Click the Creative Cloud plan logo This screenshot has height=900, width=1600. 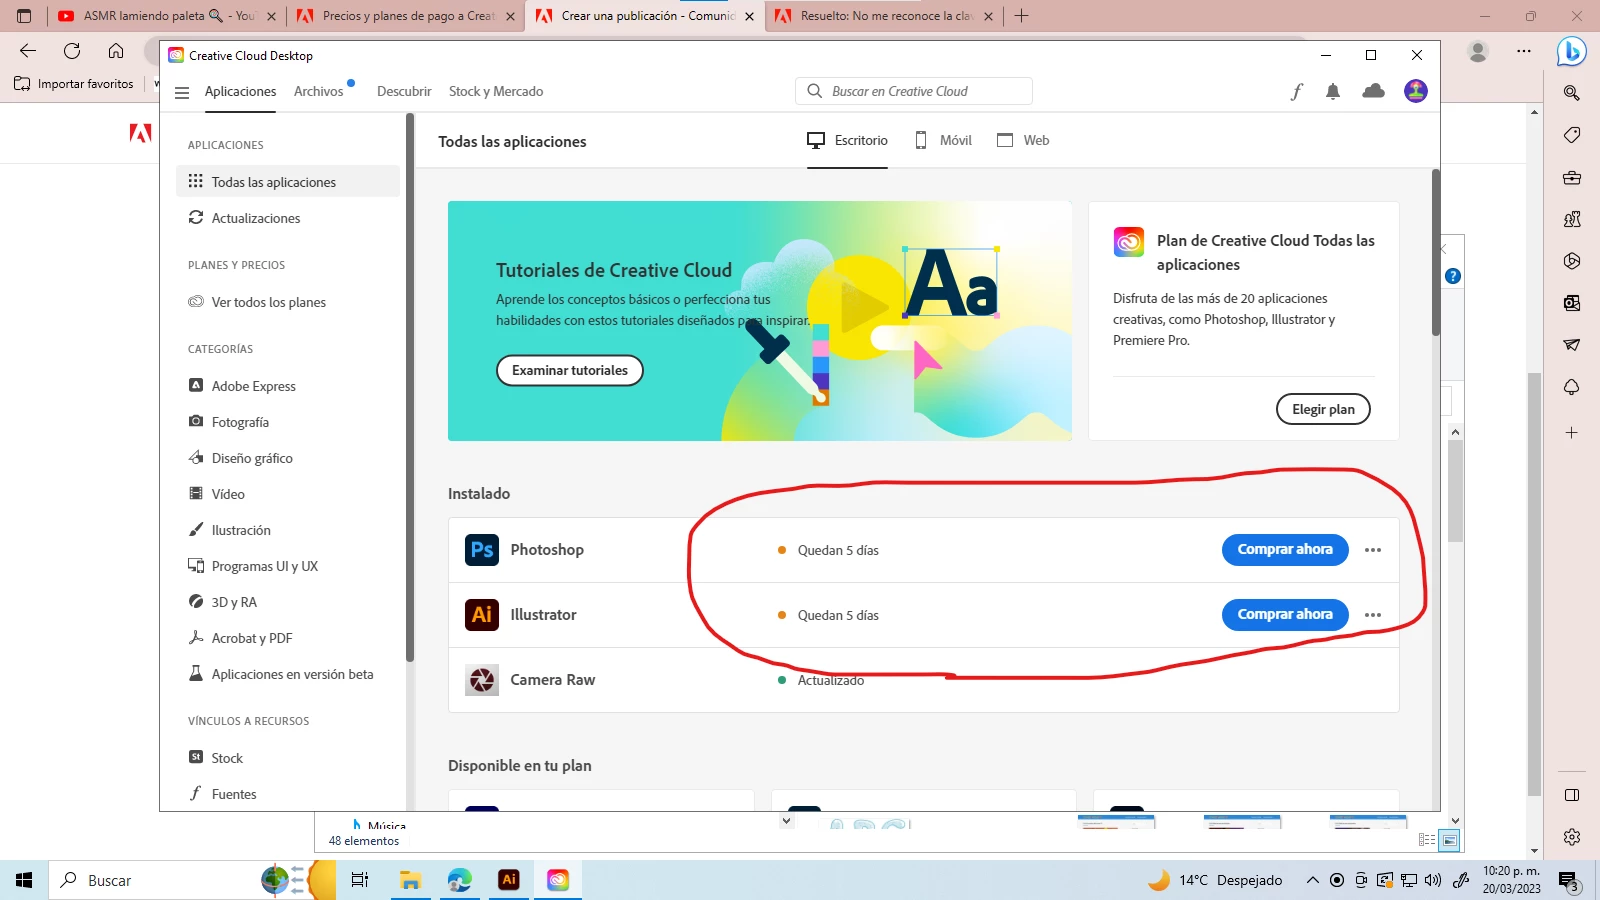1129,242
